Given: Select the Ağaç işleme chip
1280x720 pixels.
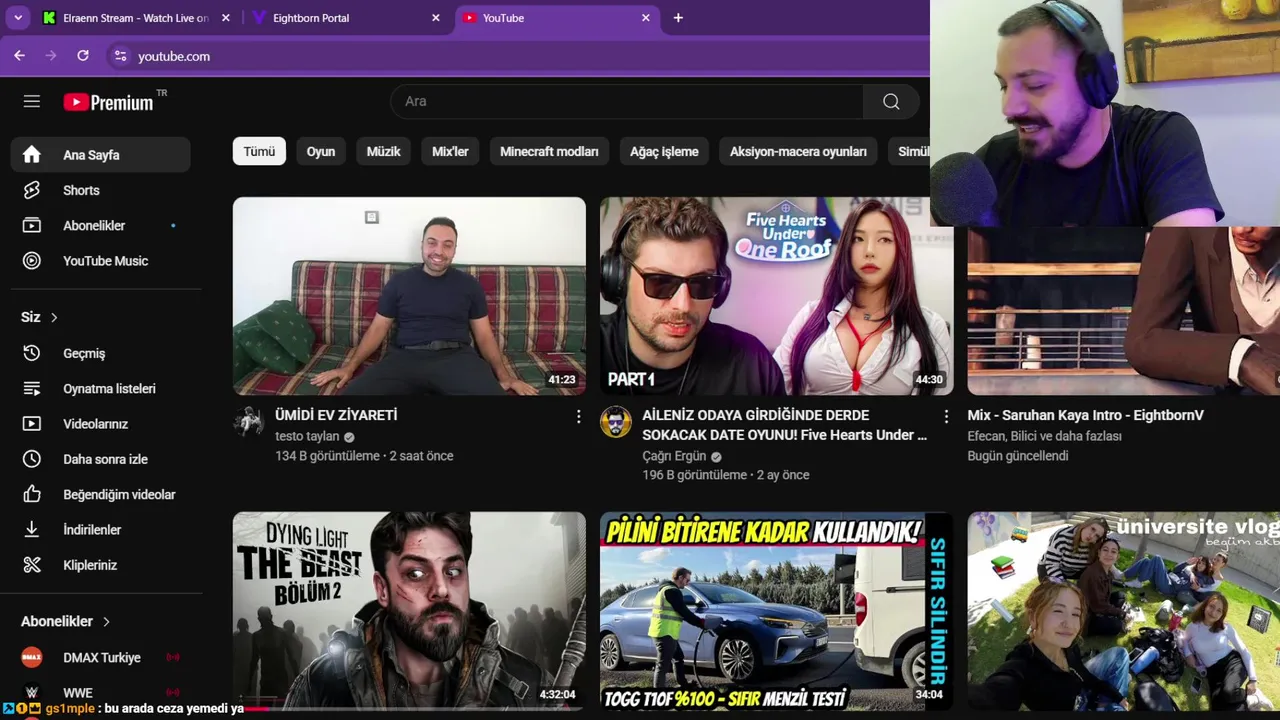Looking at the screenshot, I should point(664,151).
